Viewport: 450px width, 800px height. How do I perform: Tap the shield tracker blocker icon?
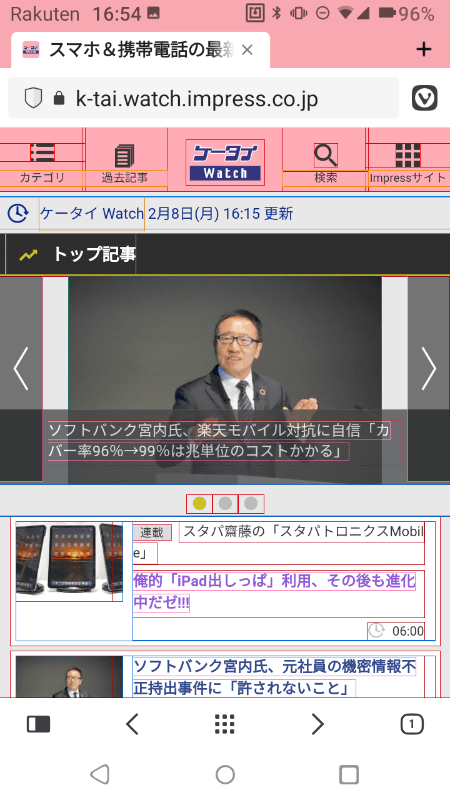tap(33, 98)
